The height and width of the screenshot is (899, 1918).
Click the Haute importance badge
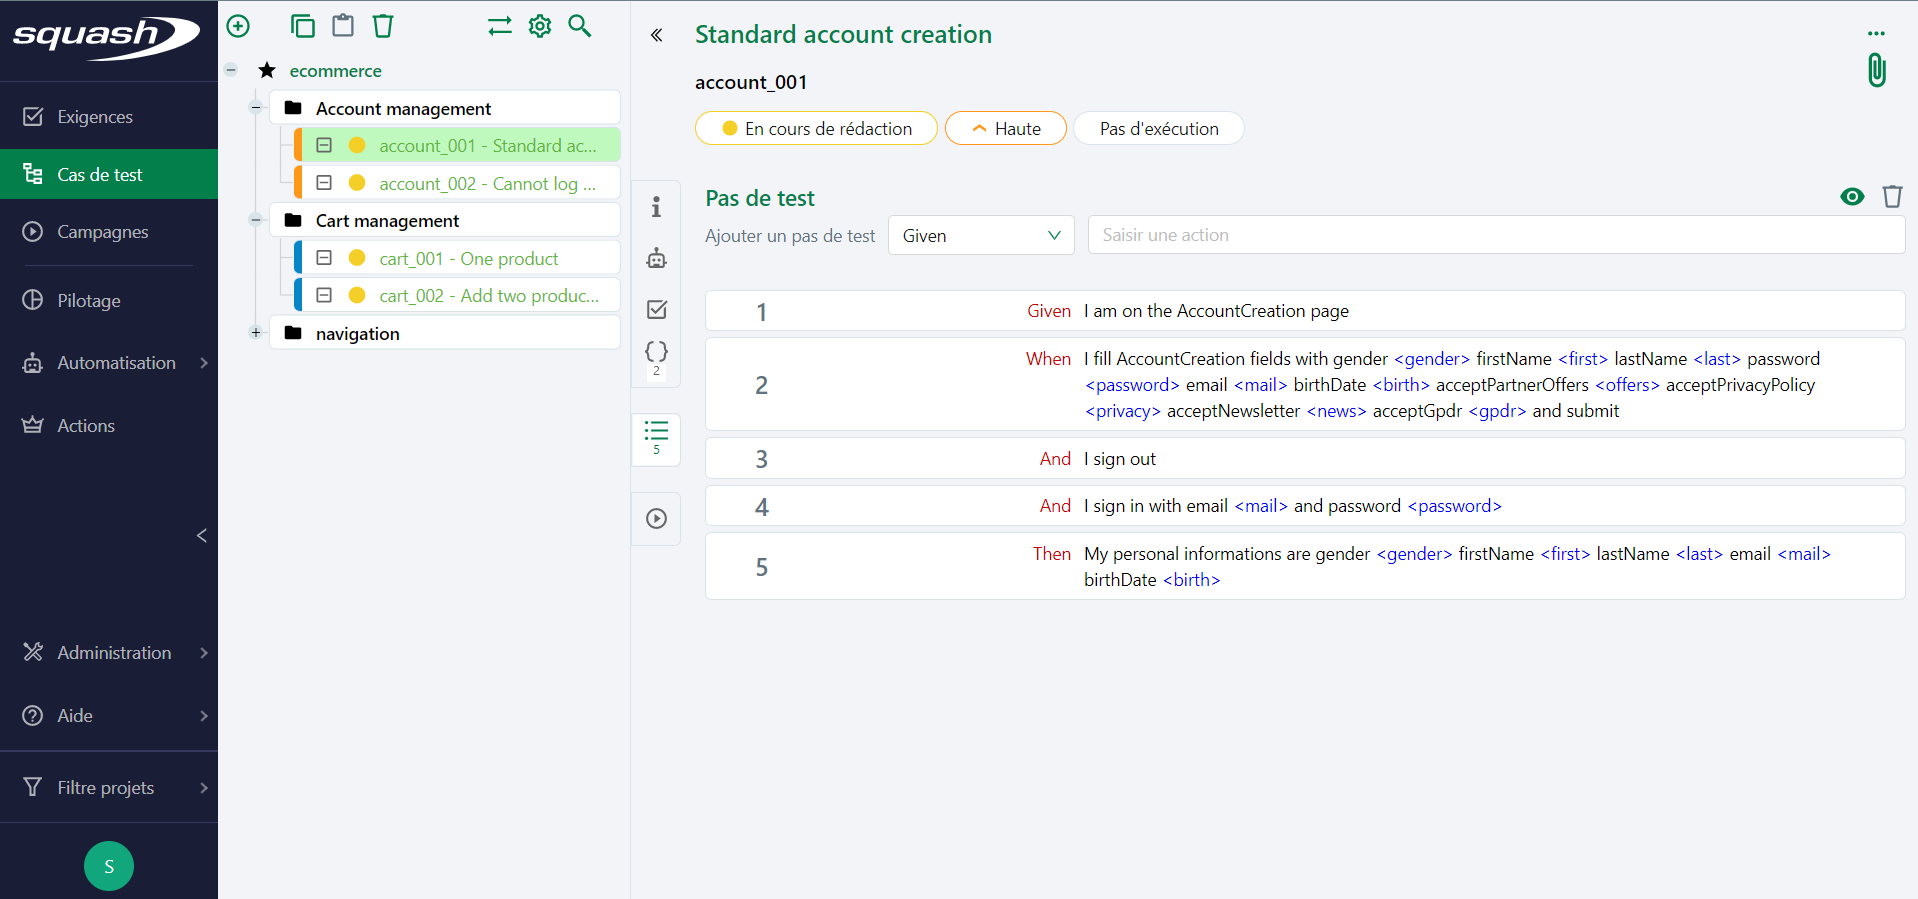coord(1006,129)
